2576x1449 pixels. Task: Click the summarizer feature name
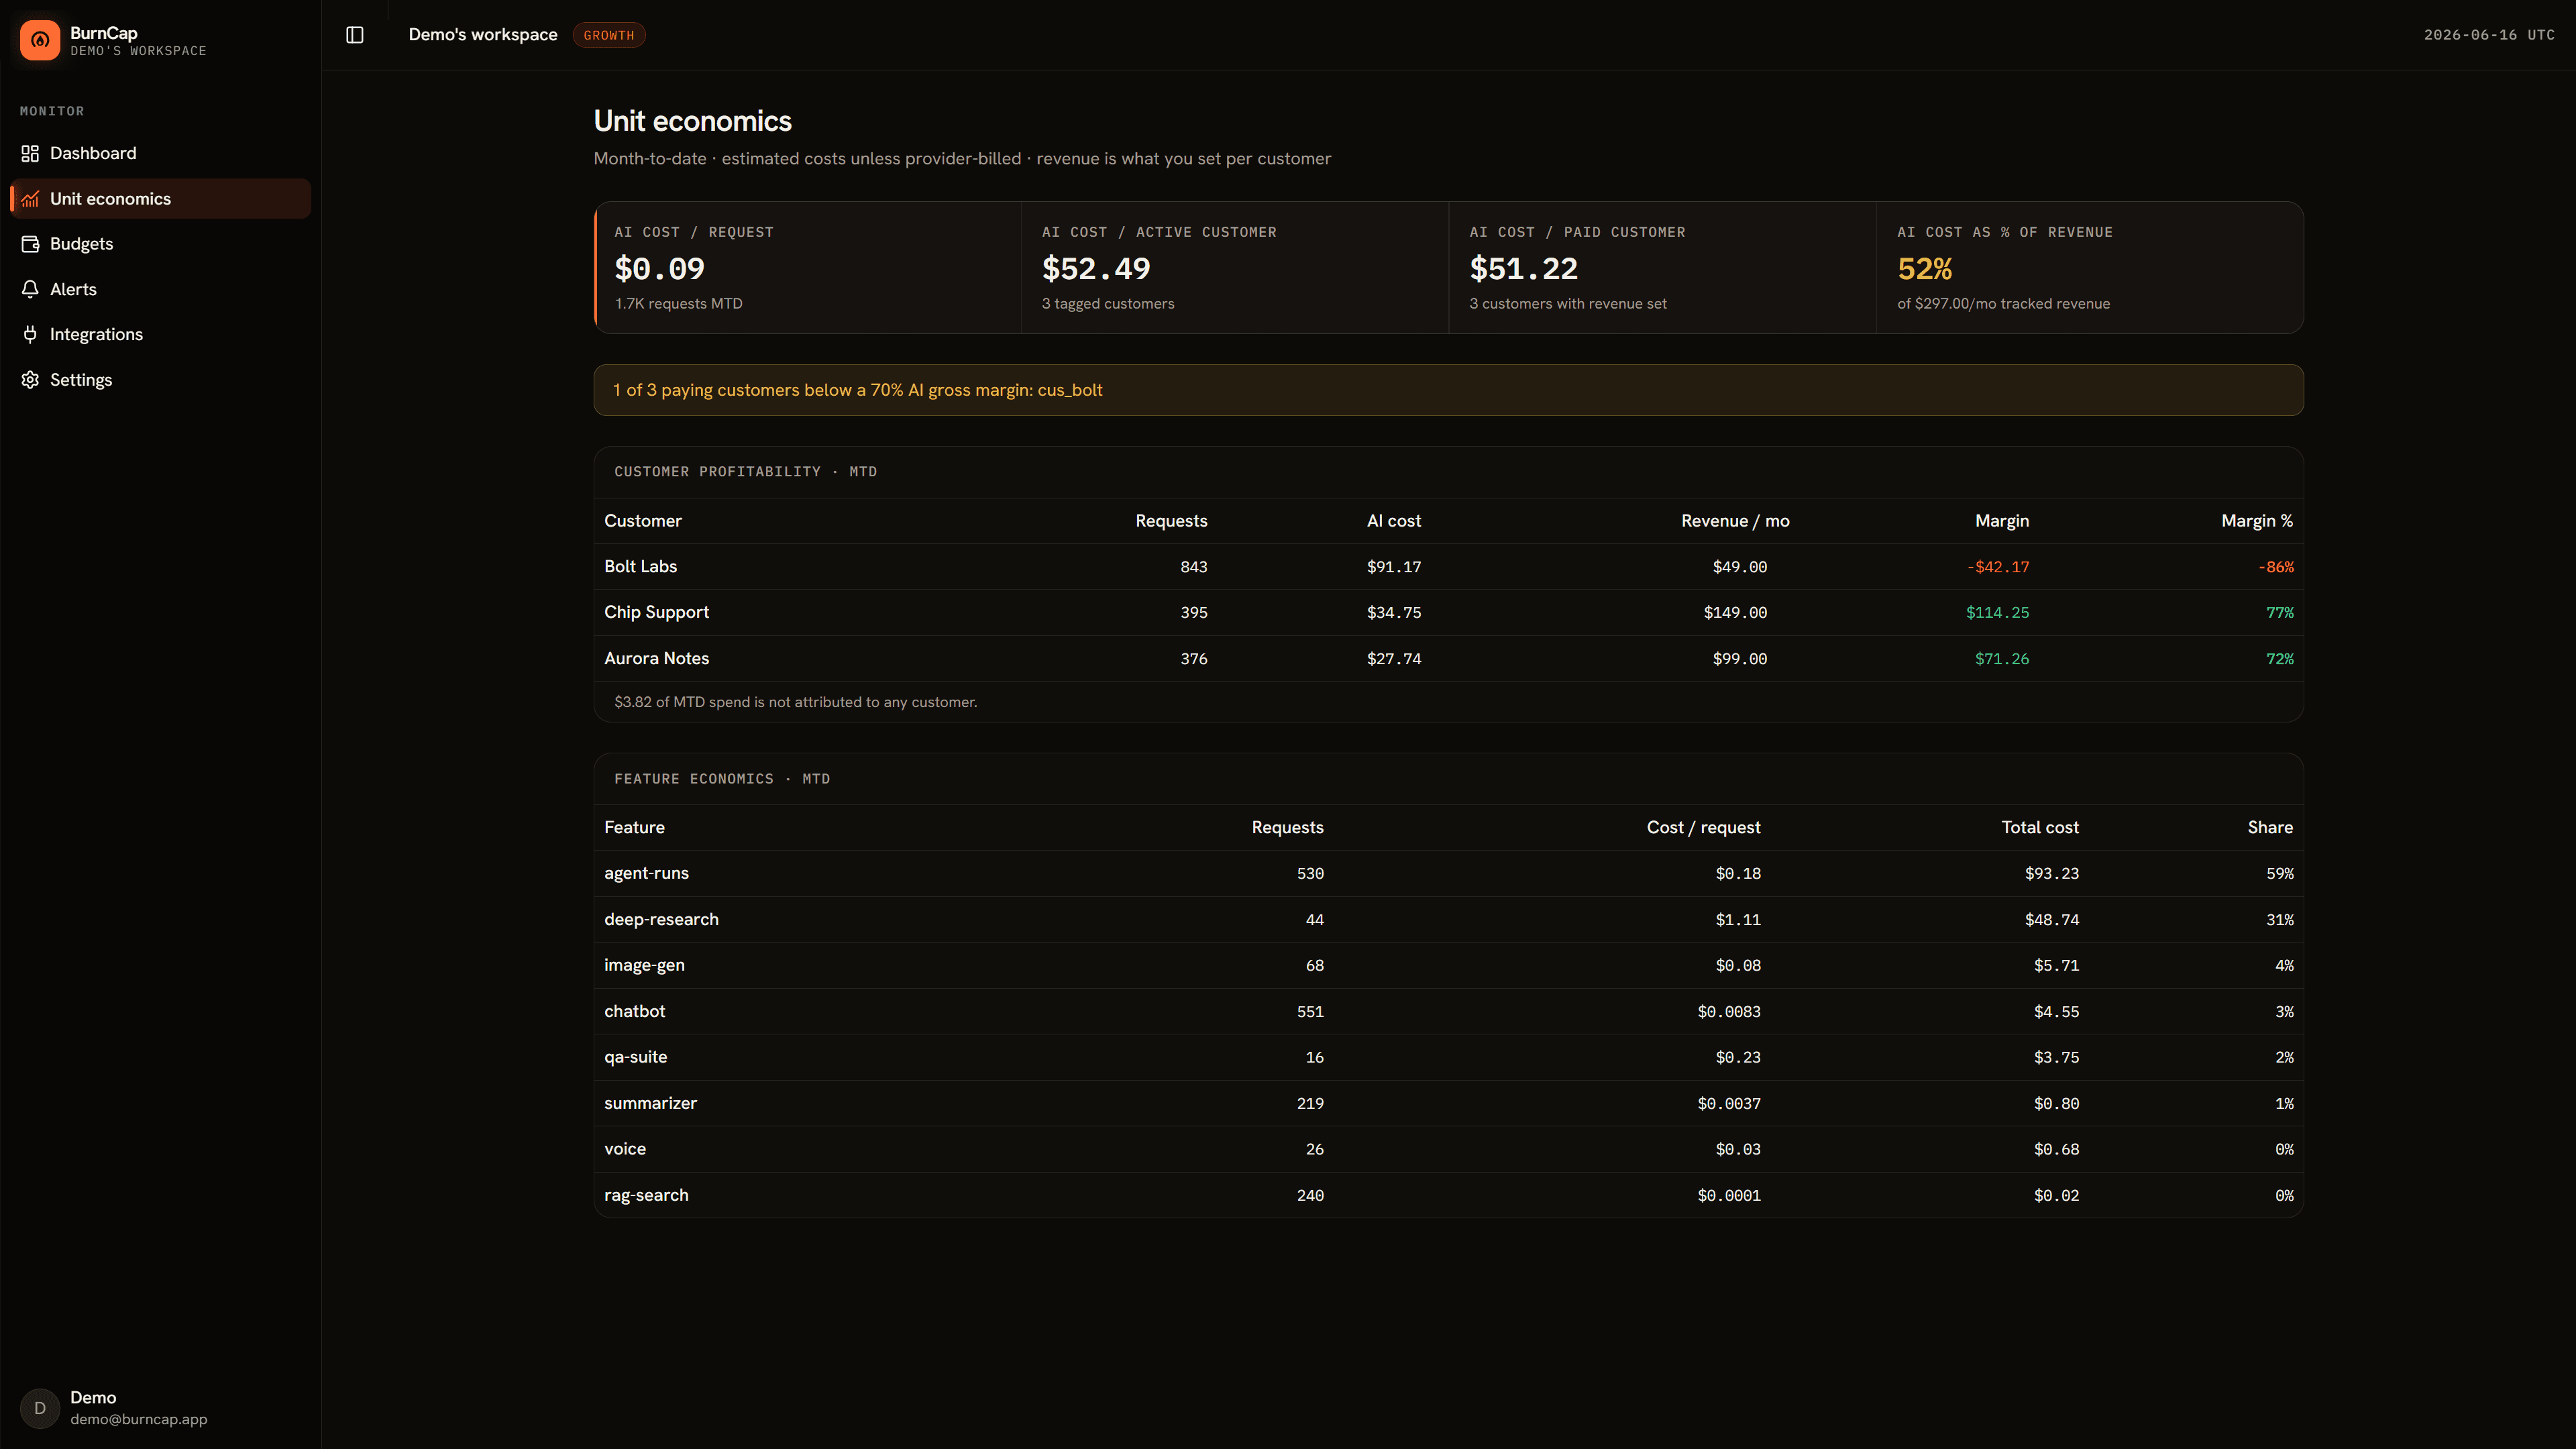[650, 1103]
